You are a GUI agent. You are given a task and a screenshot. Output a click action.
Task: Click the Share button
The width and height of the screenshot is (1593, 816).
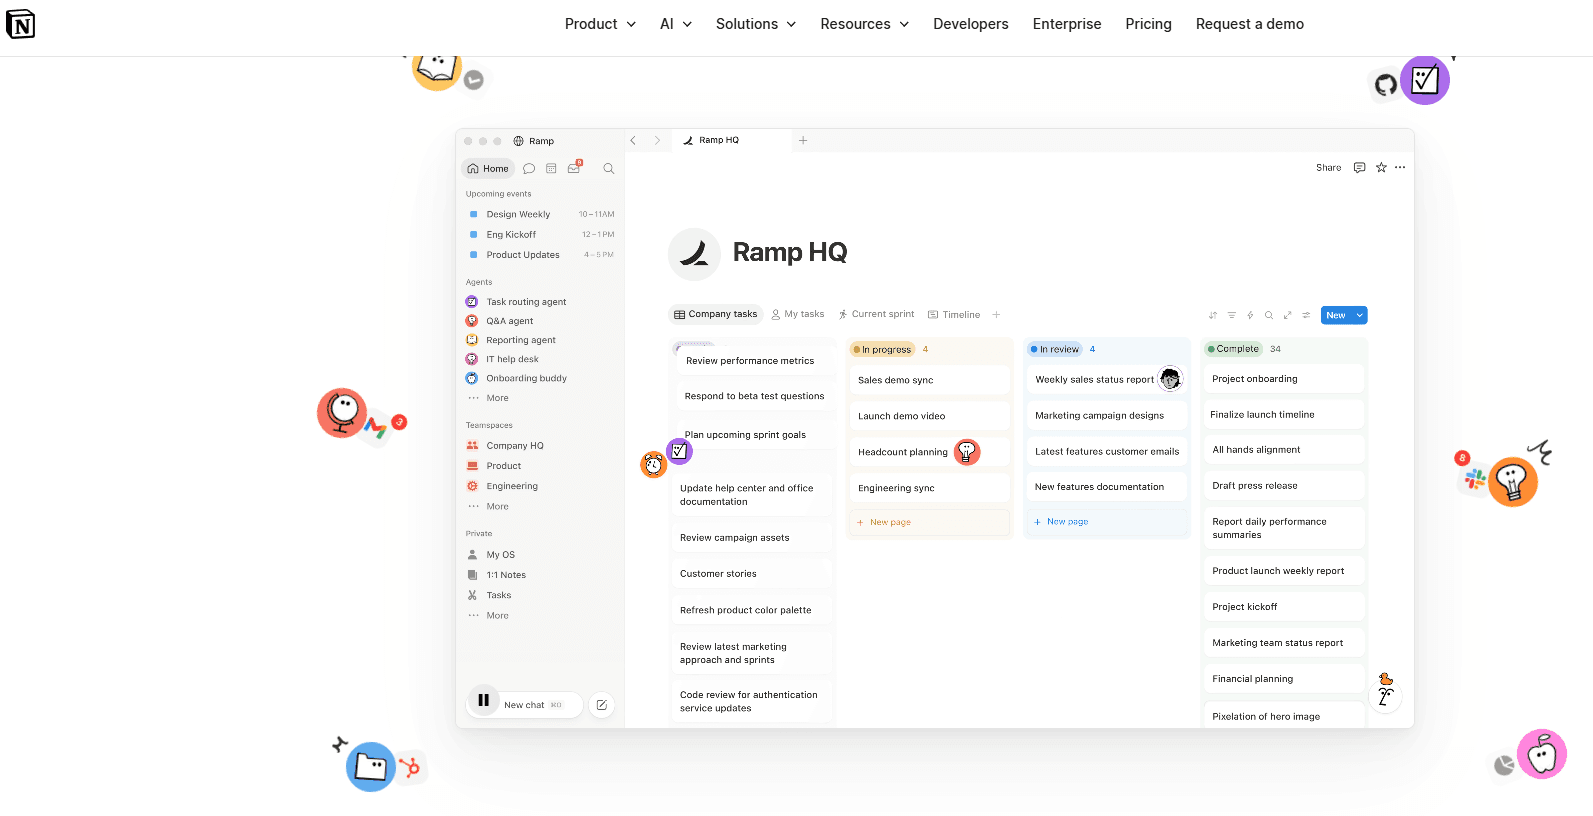[1329, 168]
